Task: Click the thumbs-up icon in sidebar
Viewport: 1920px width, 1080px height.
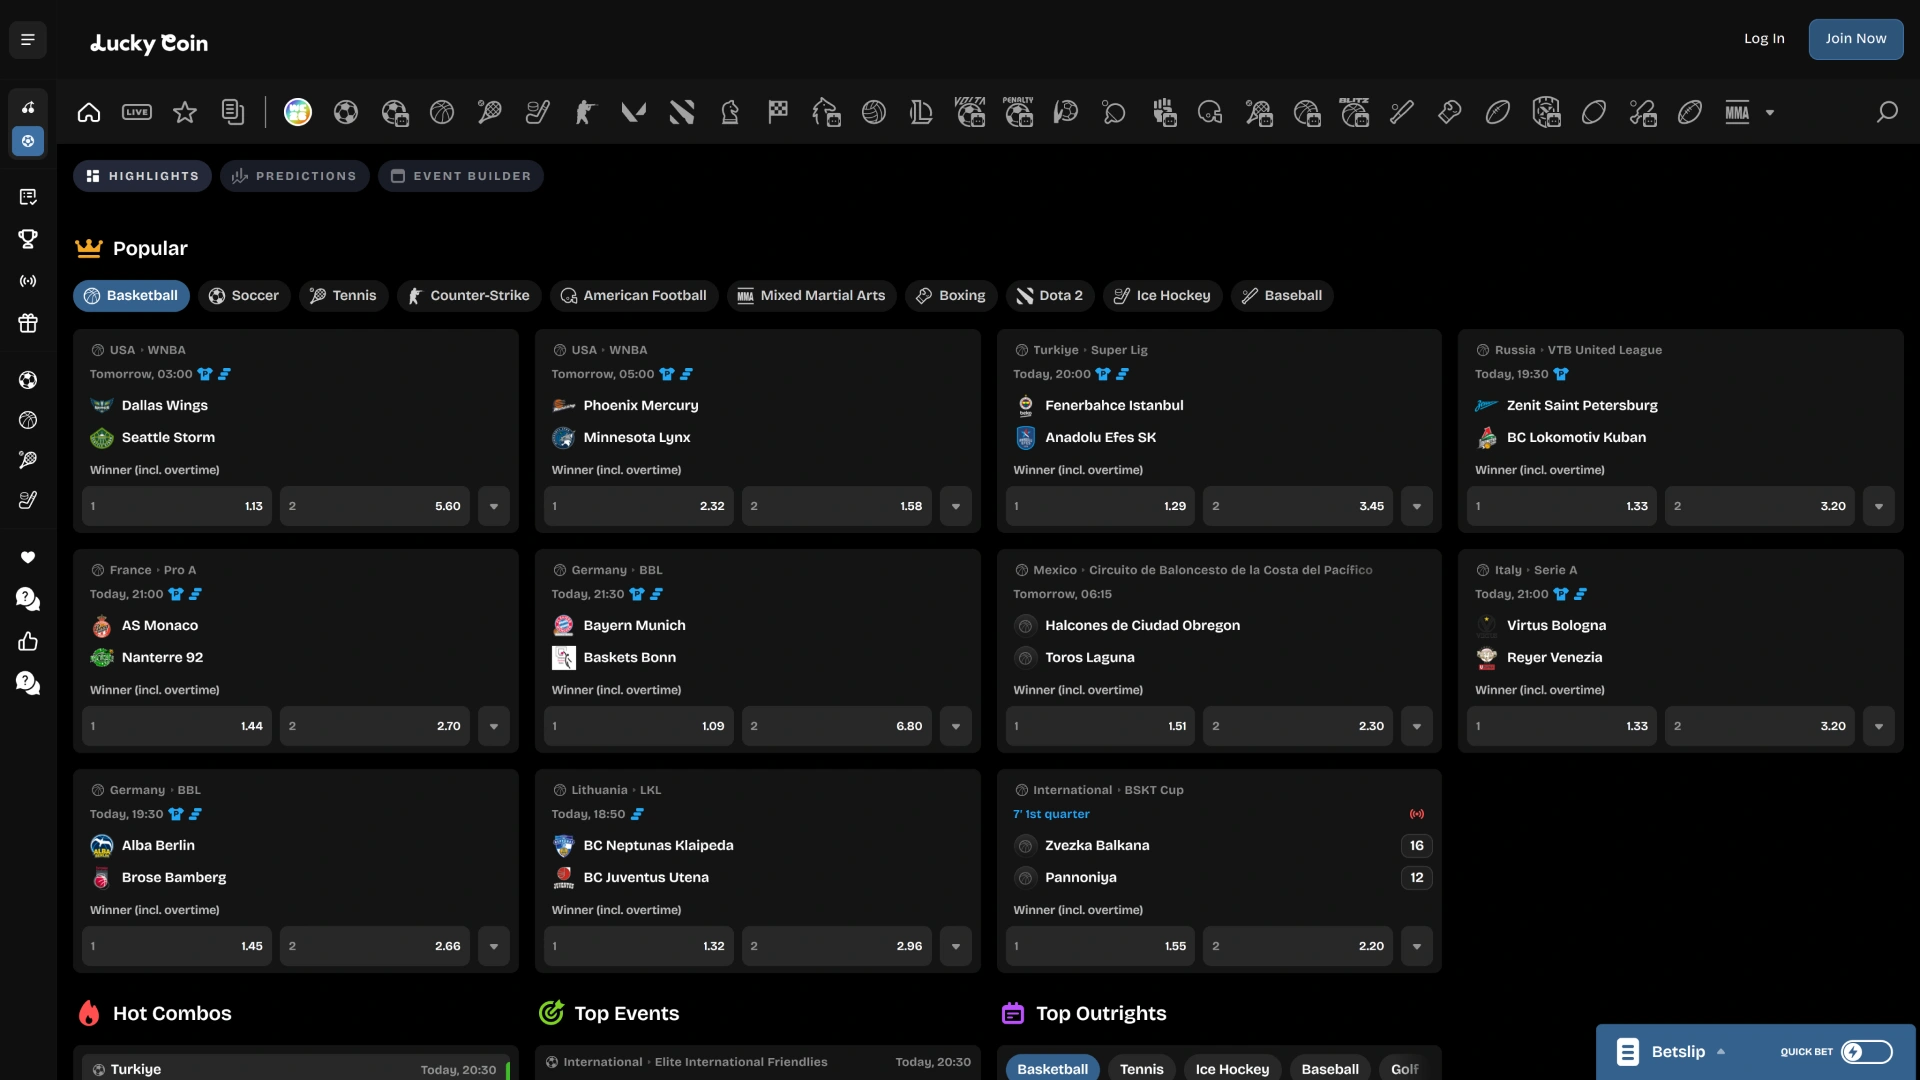Action: [28, 641]
